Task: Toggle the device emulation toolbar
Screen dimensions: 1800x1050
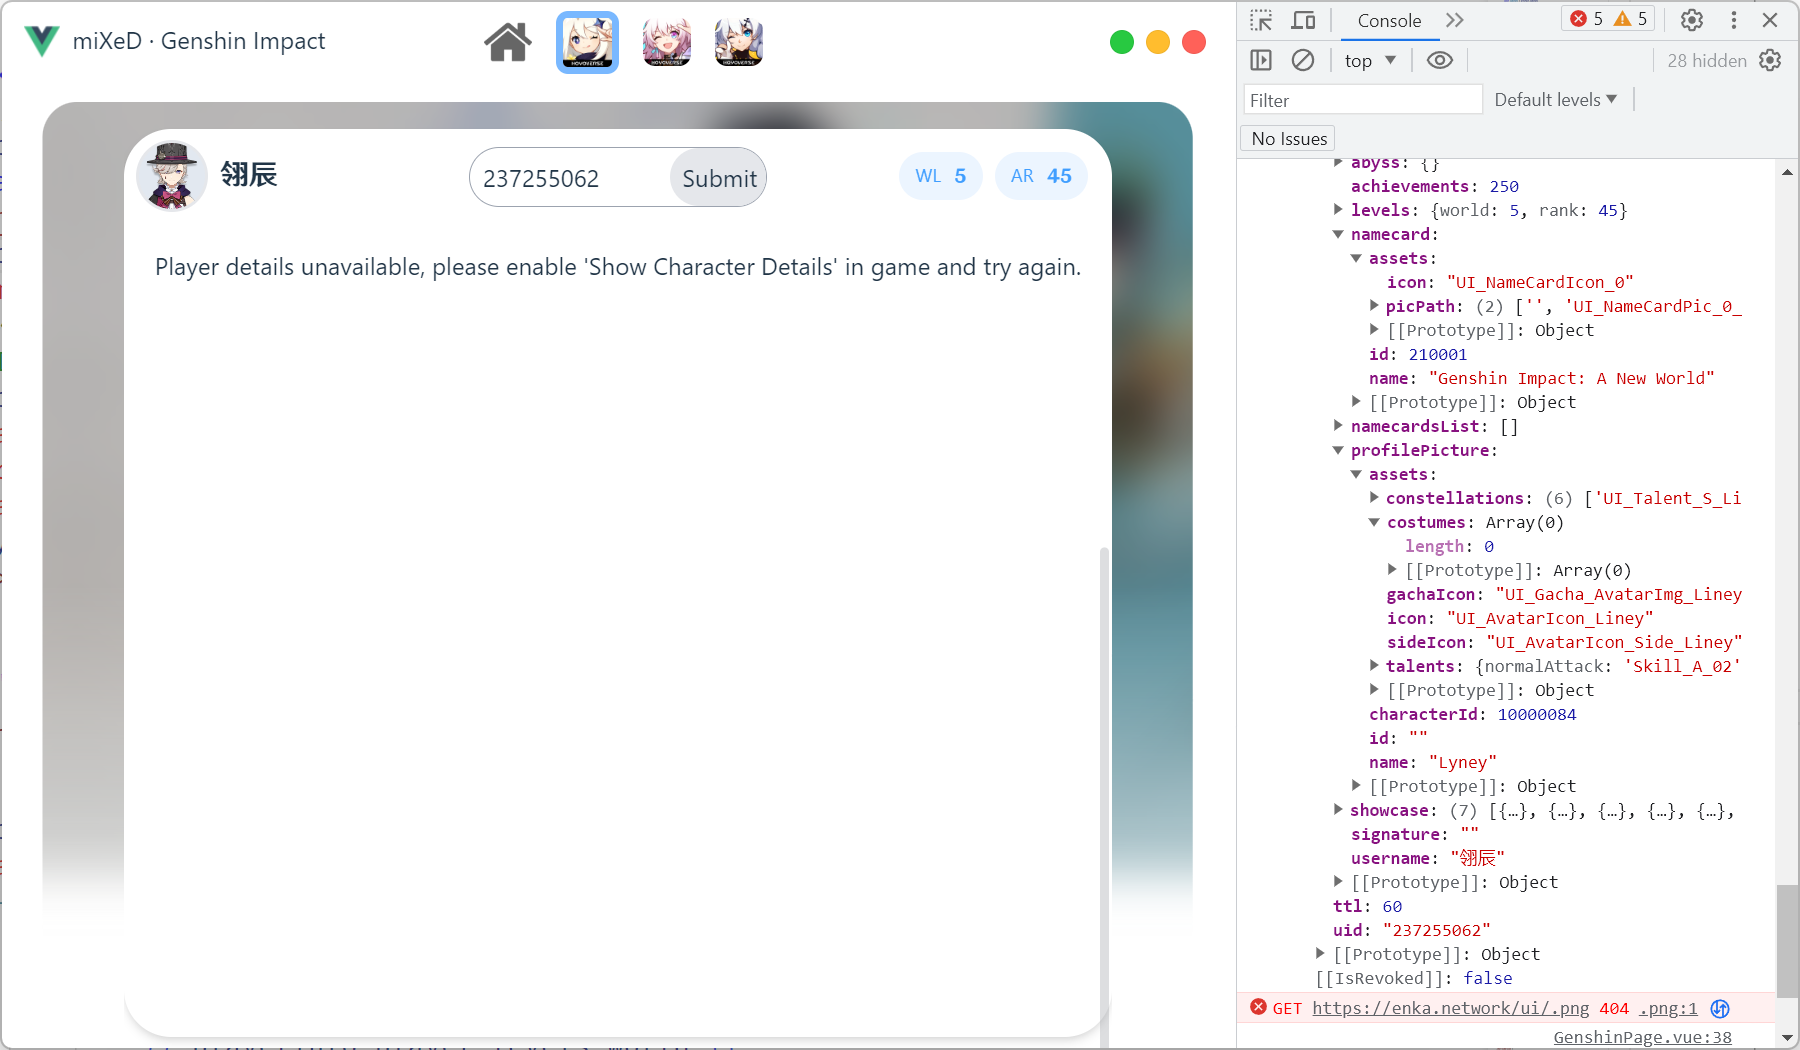Action: coord(1302,19)
